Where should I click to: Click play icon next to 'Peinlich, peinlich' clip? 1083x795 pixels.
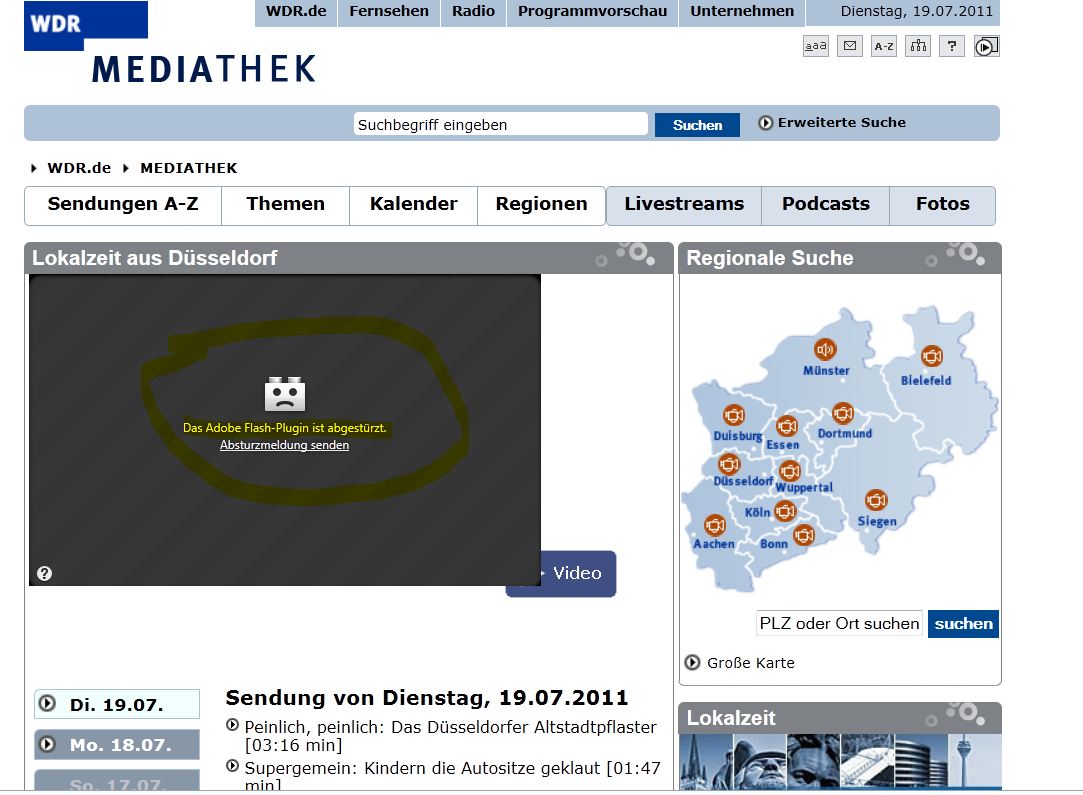(232, 725)
